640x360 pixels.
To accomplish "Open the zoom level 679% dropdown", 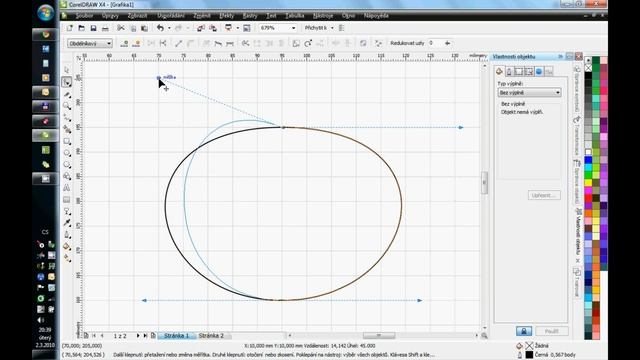I will pos(293,28).
